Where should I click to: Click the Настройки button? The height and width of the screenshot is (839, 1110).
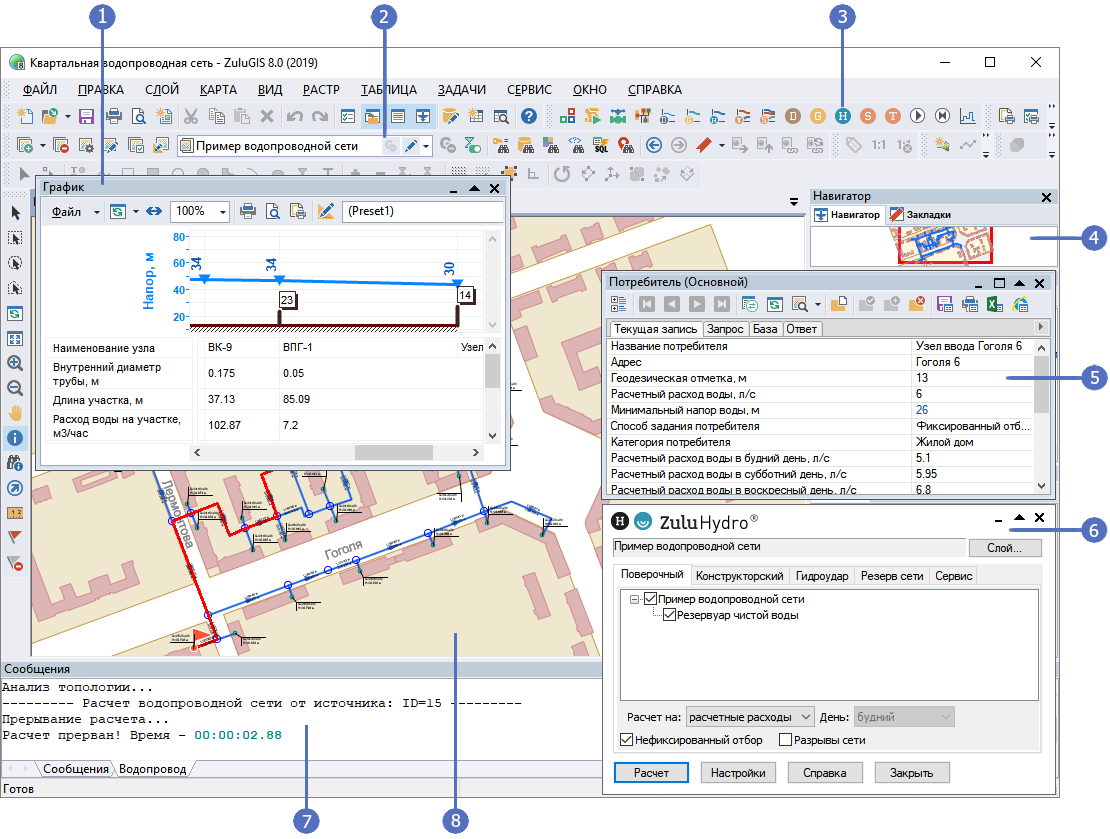click(739, 773)
